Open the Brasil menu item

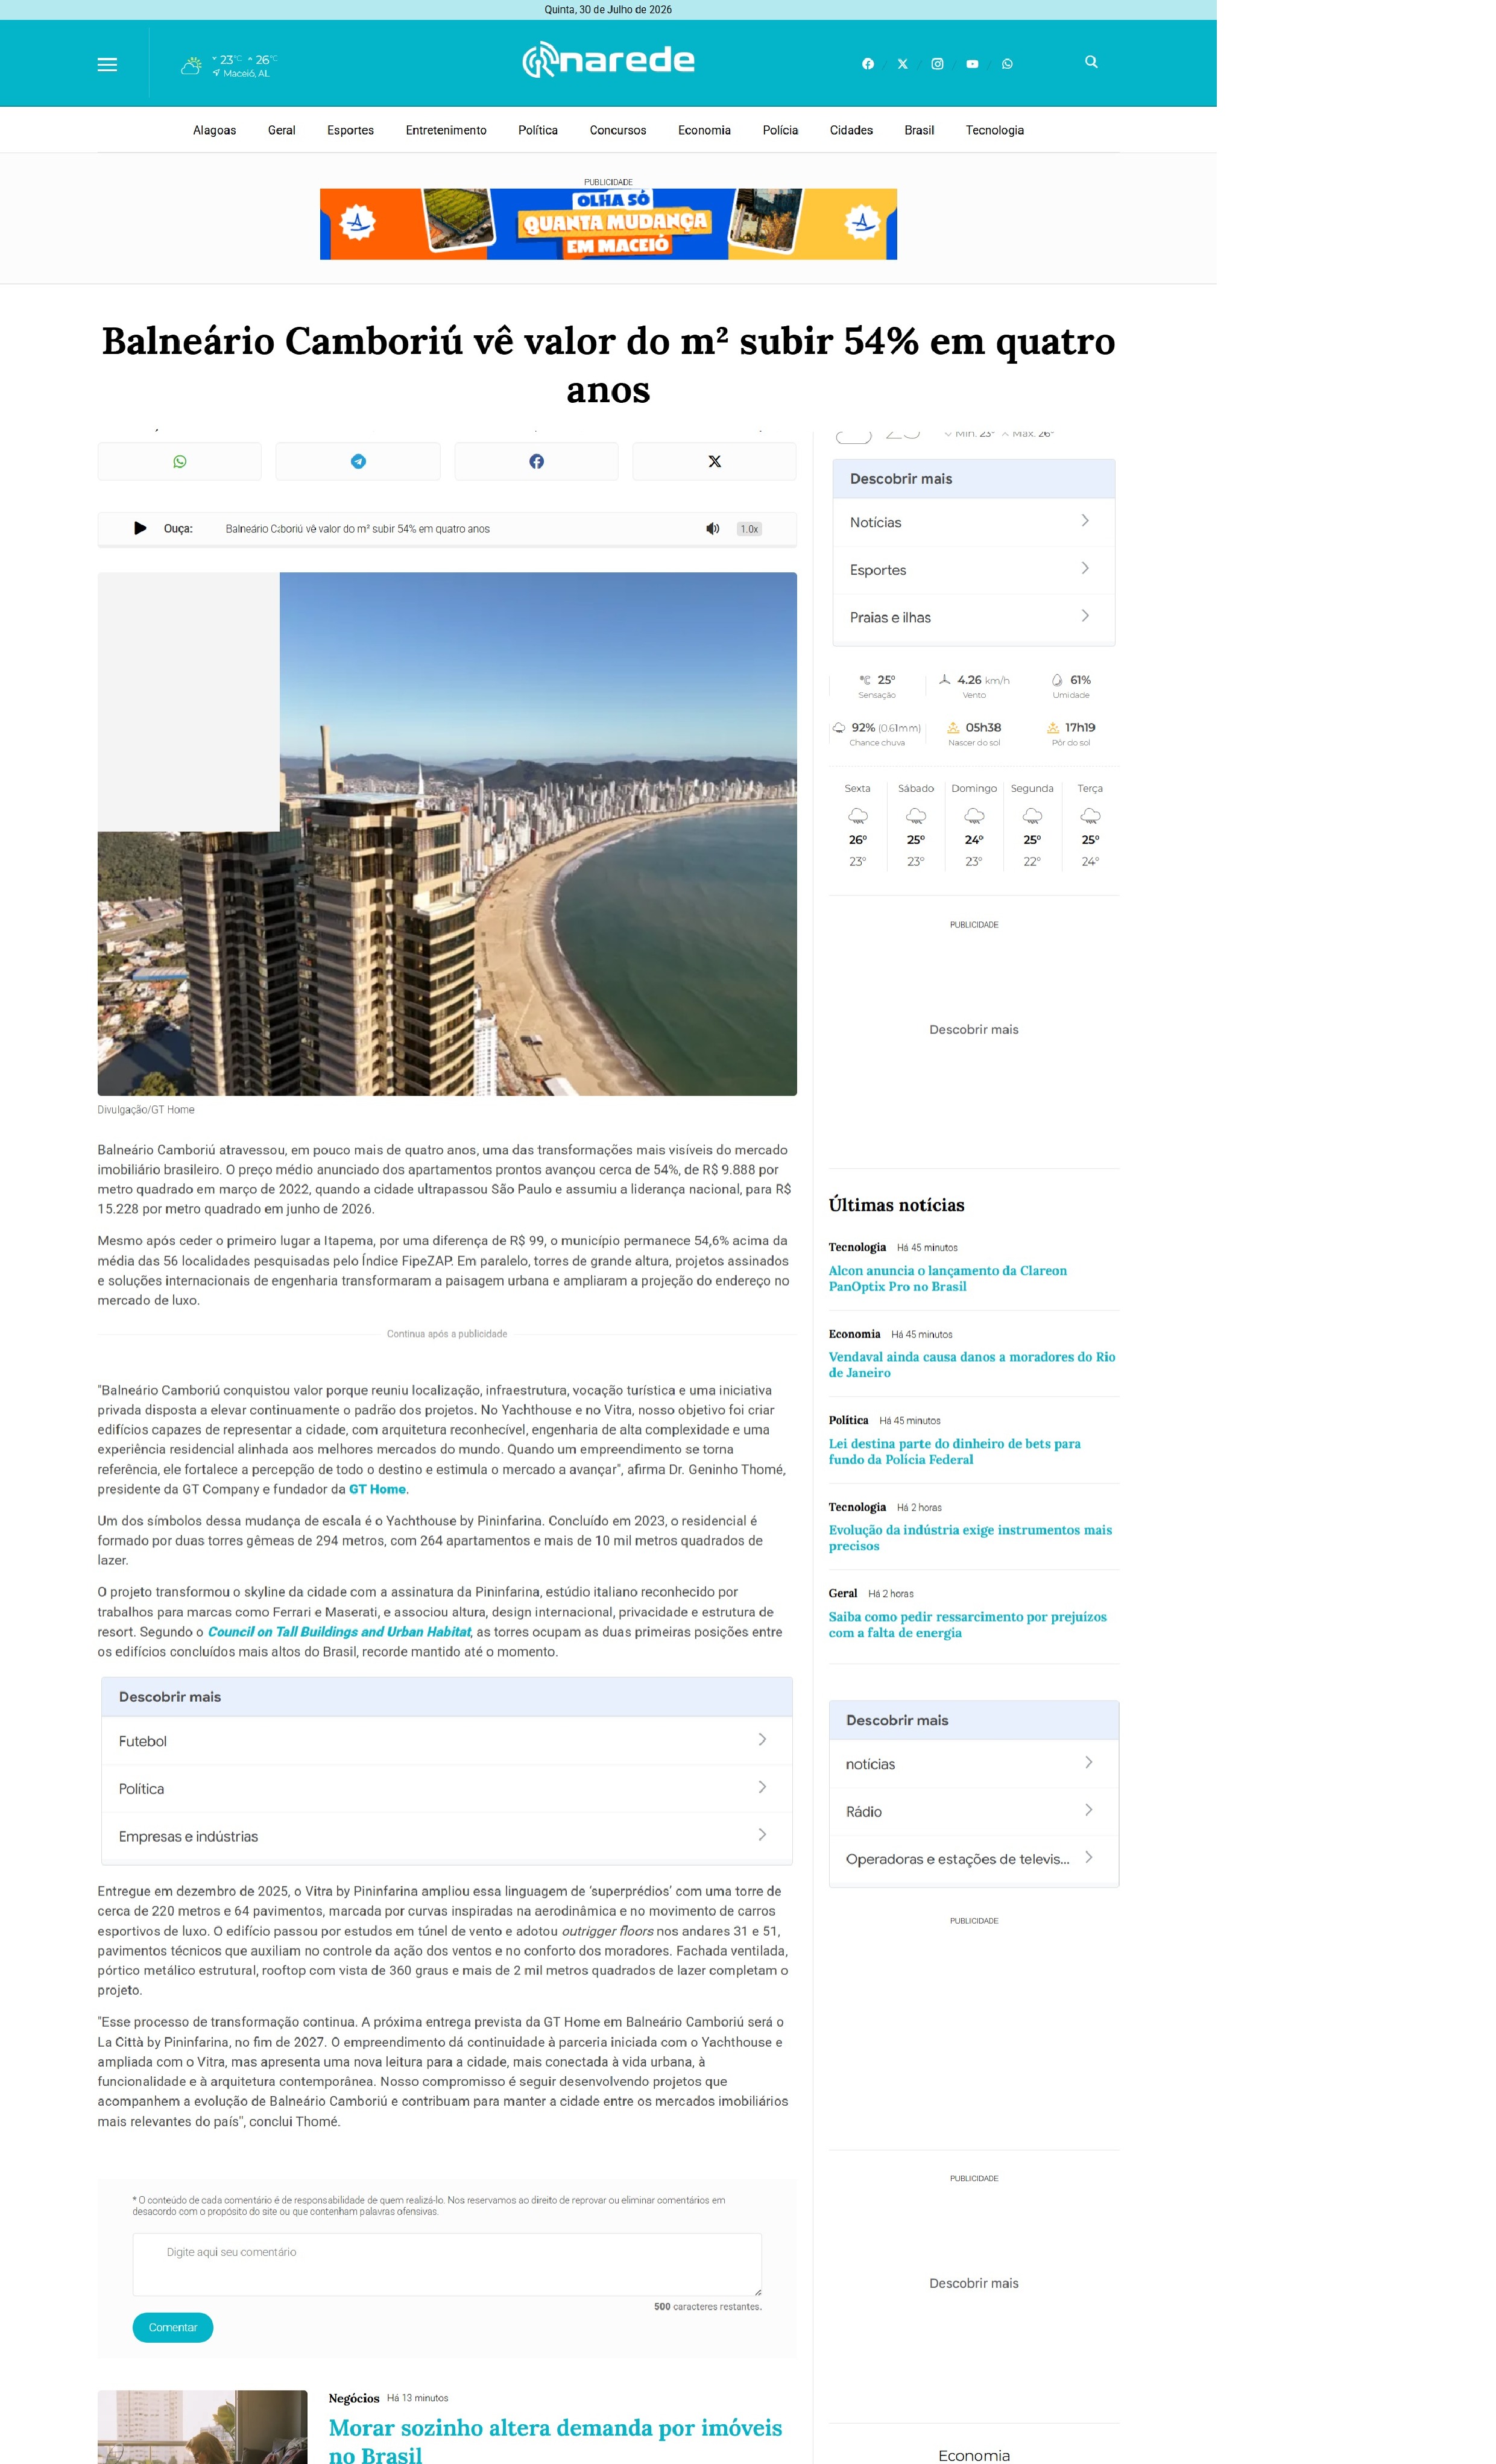click(x=919, y=130)
